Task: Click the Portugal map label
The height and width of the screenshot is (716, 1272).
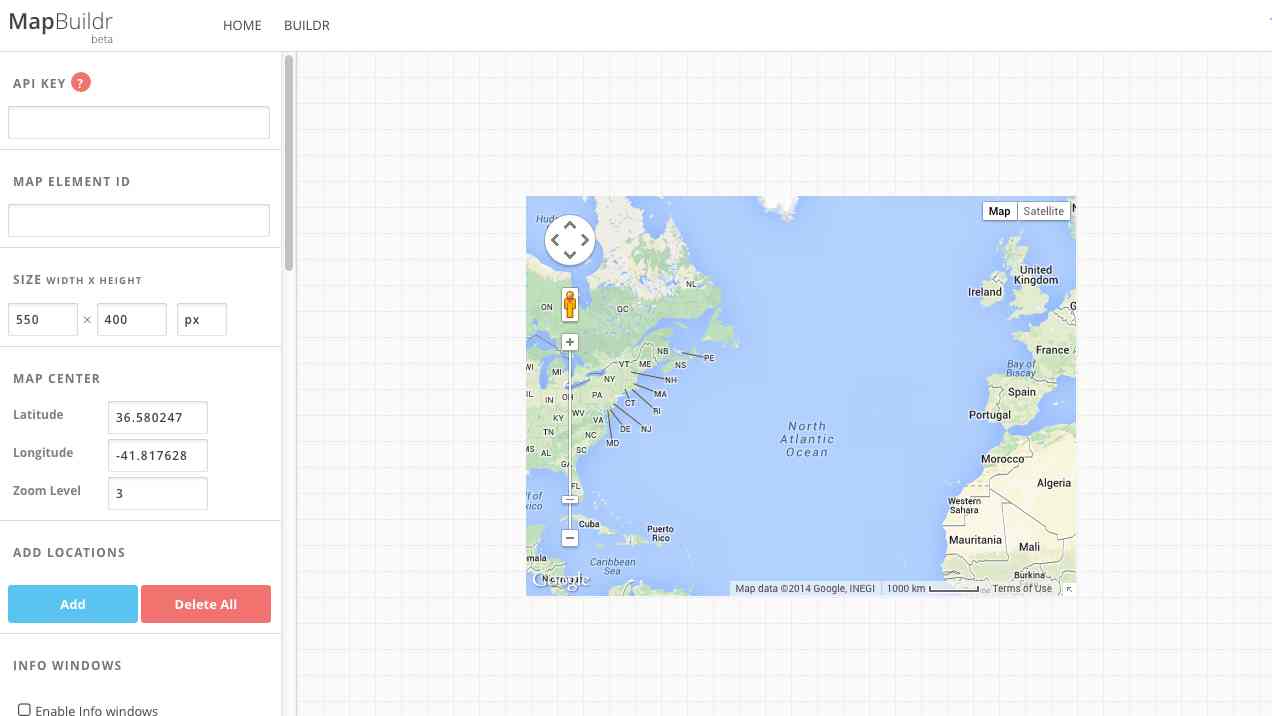Action: click(990, 415)
